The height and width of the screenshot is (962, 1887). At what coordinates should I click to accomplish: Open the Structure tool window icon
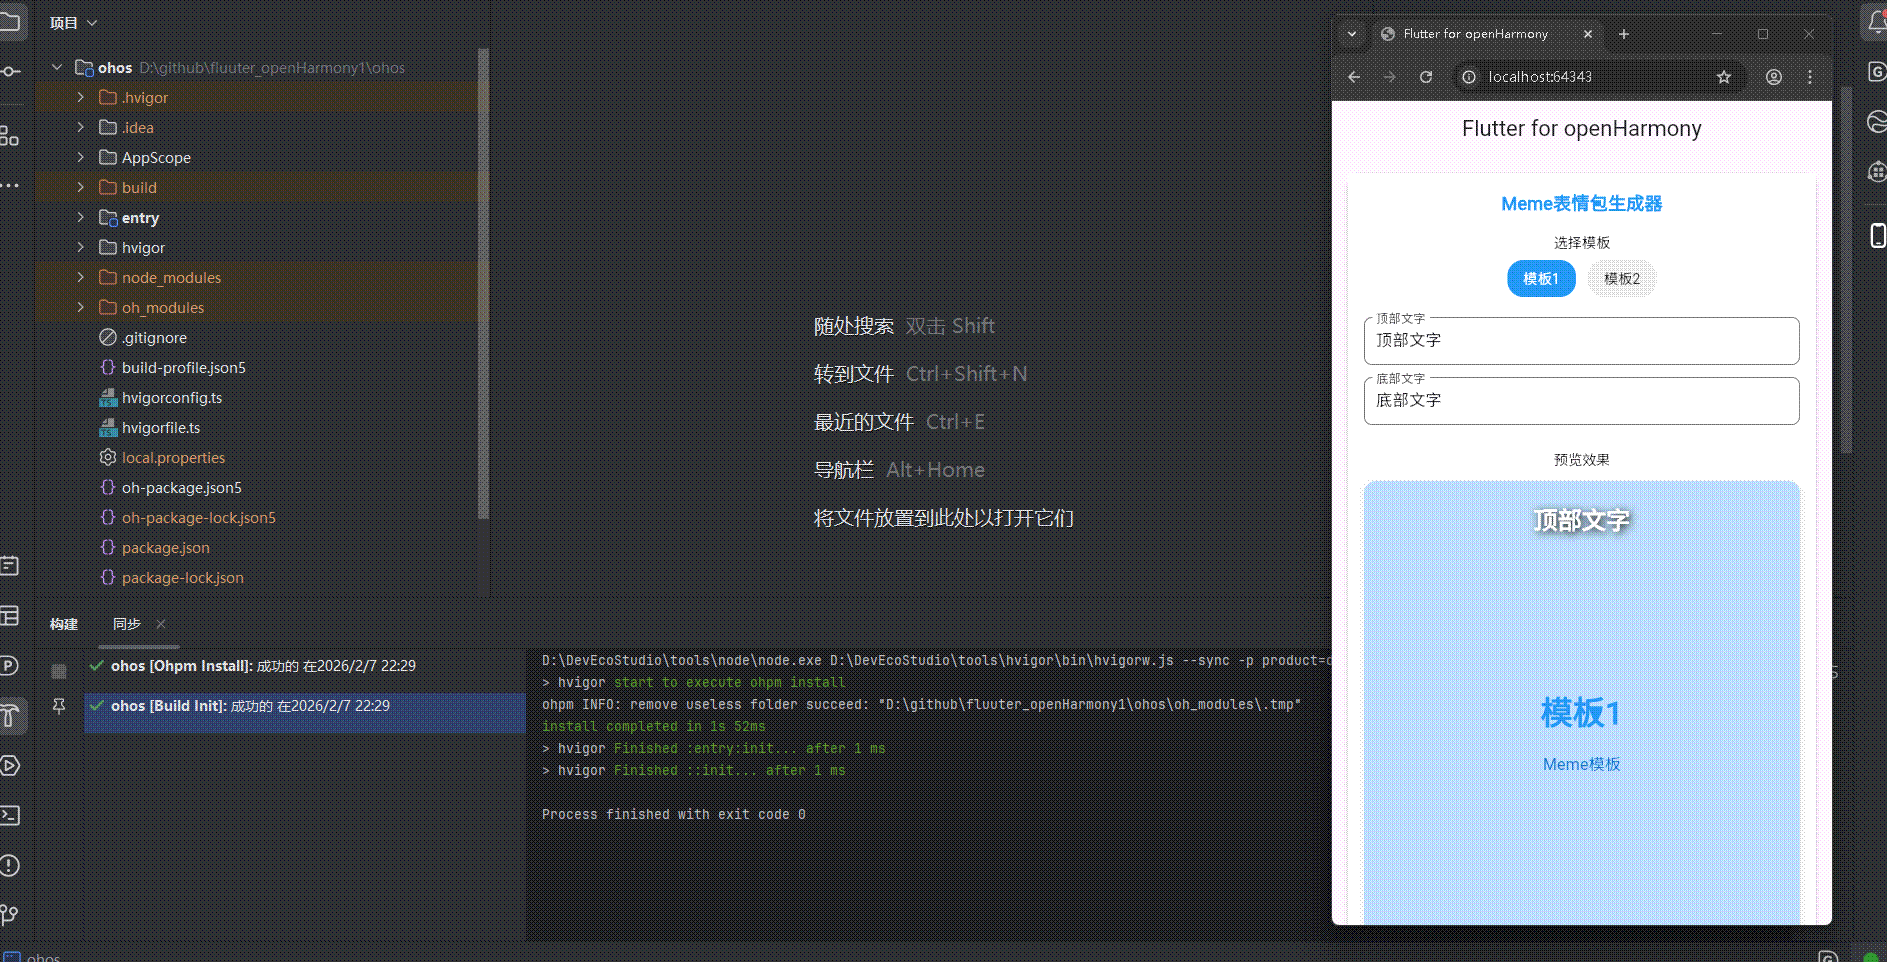[10, 135]
